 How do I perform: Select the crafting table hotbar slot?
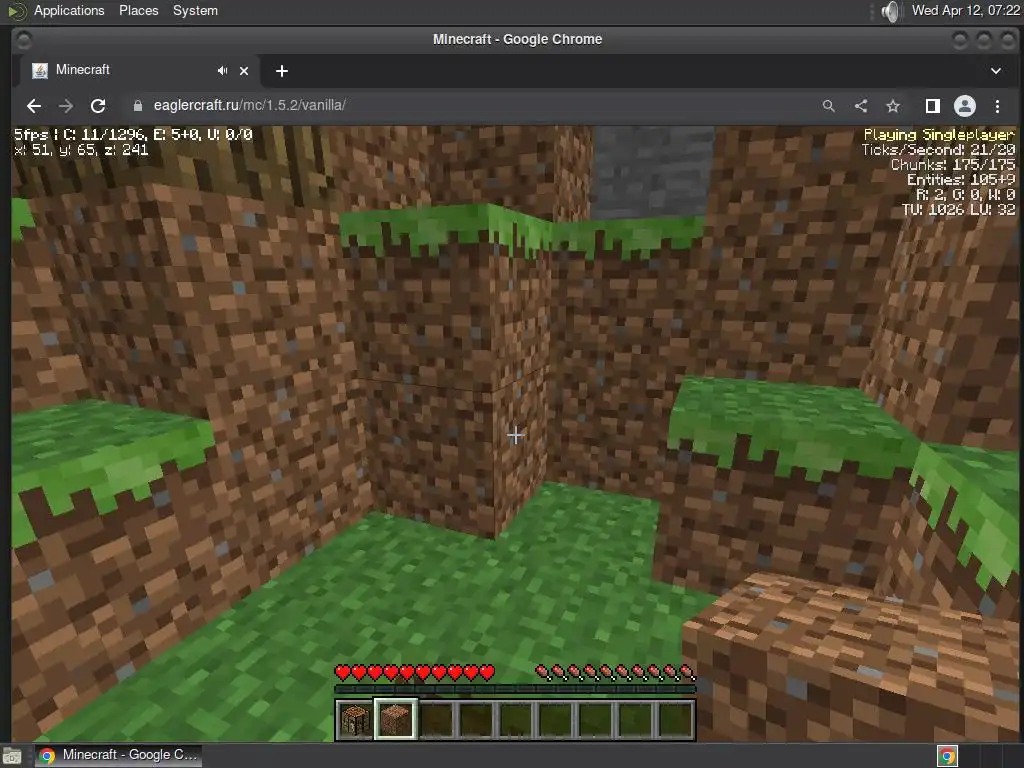(355, 719)
